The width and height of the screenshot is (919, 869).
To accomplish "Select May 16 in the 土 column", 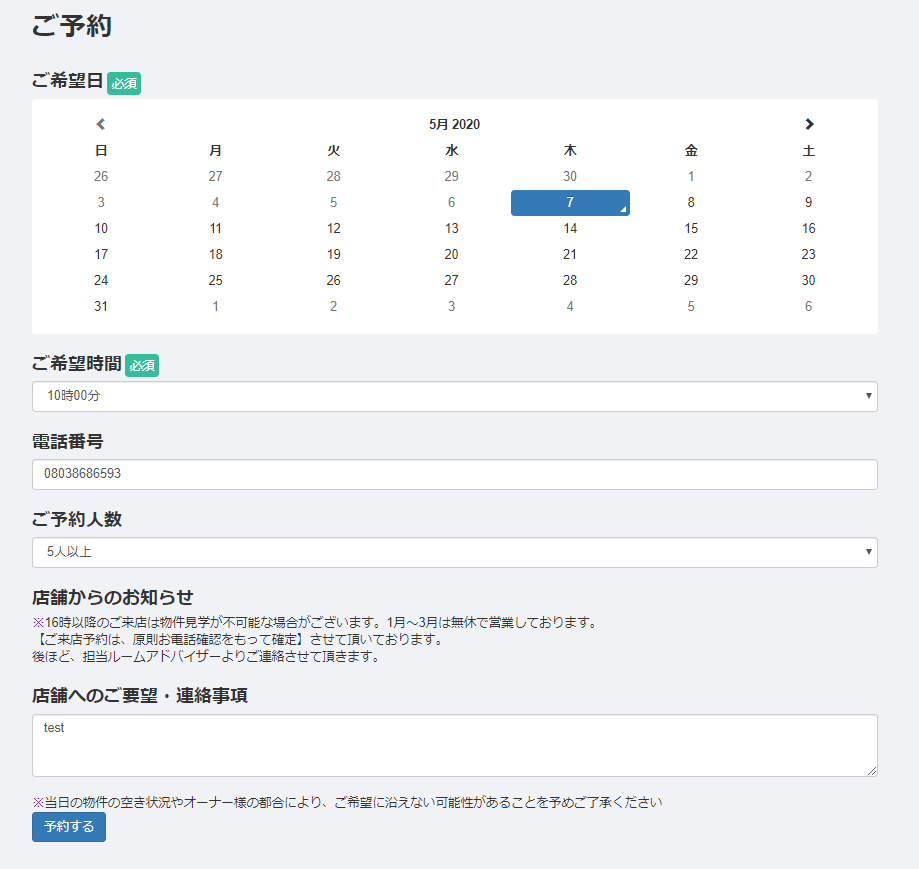I will [808, 228].
